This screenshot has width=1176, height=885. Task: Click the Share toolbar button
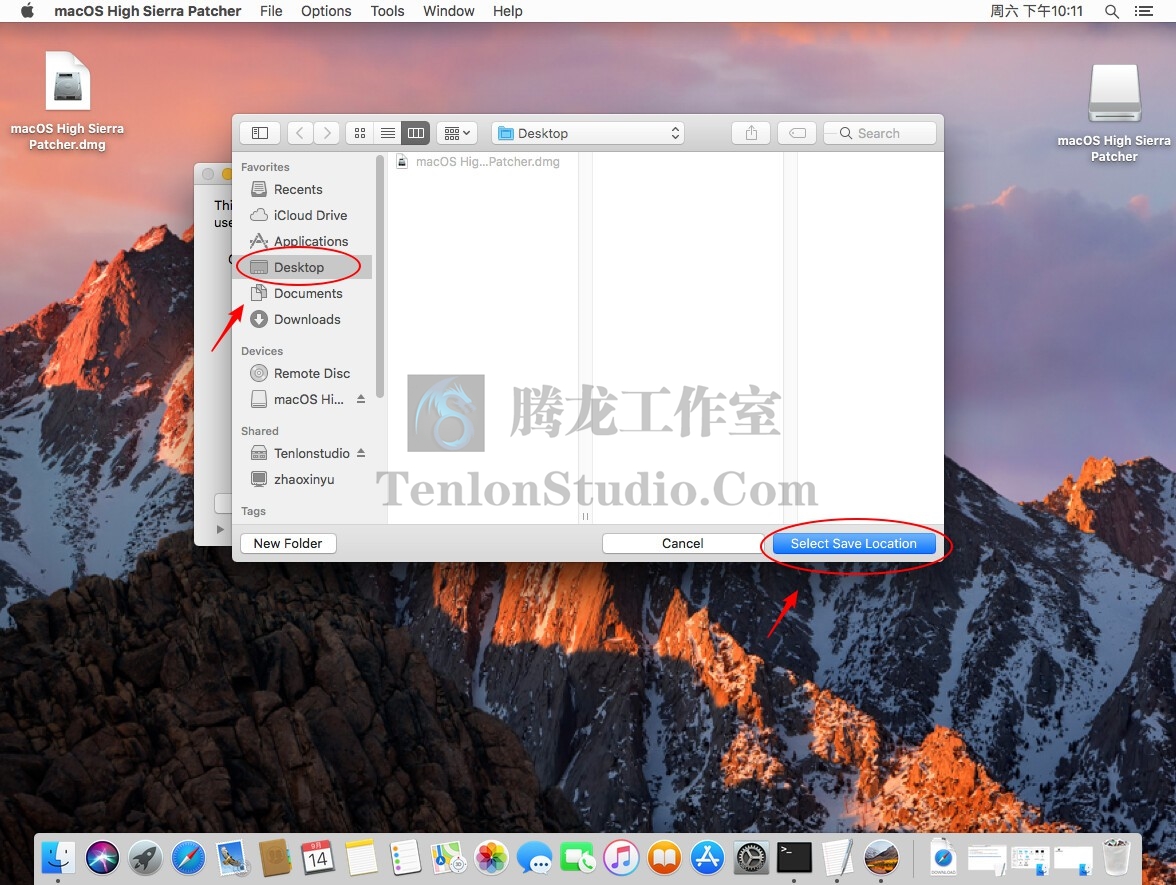point(751,133)
